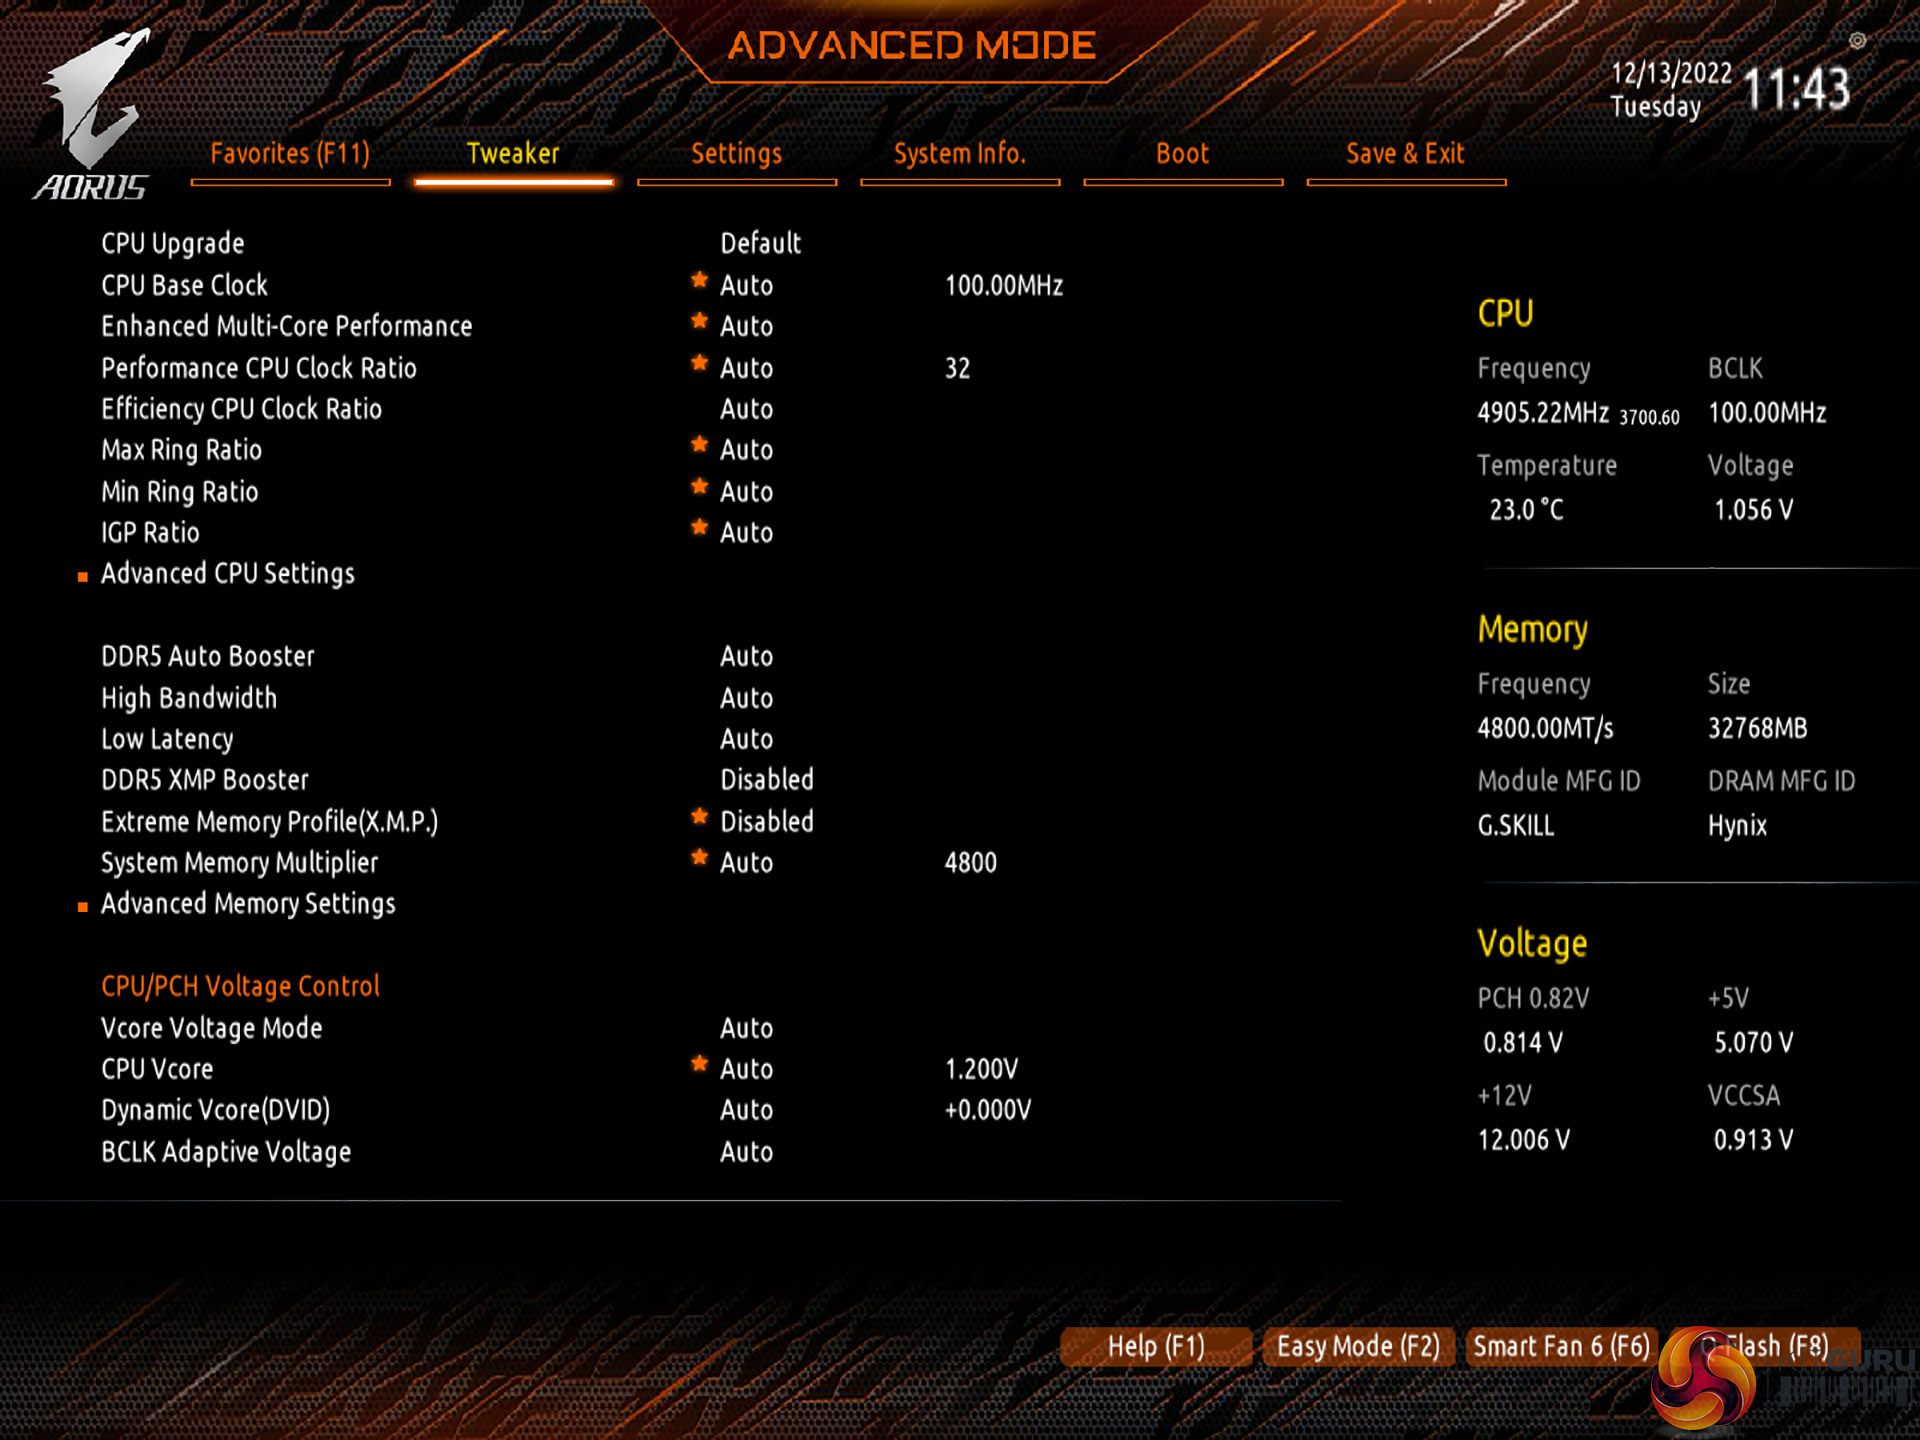
Task: Click the star icon beside IGP Ratio
Action: (x=699, y=528)
